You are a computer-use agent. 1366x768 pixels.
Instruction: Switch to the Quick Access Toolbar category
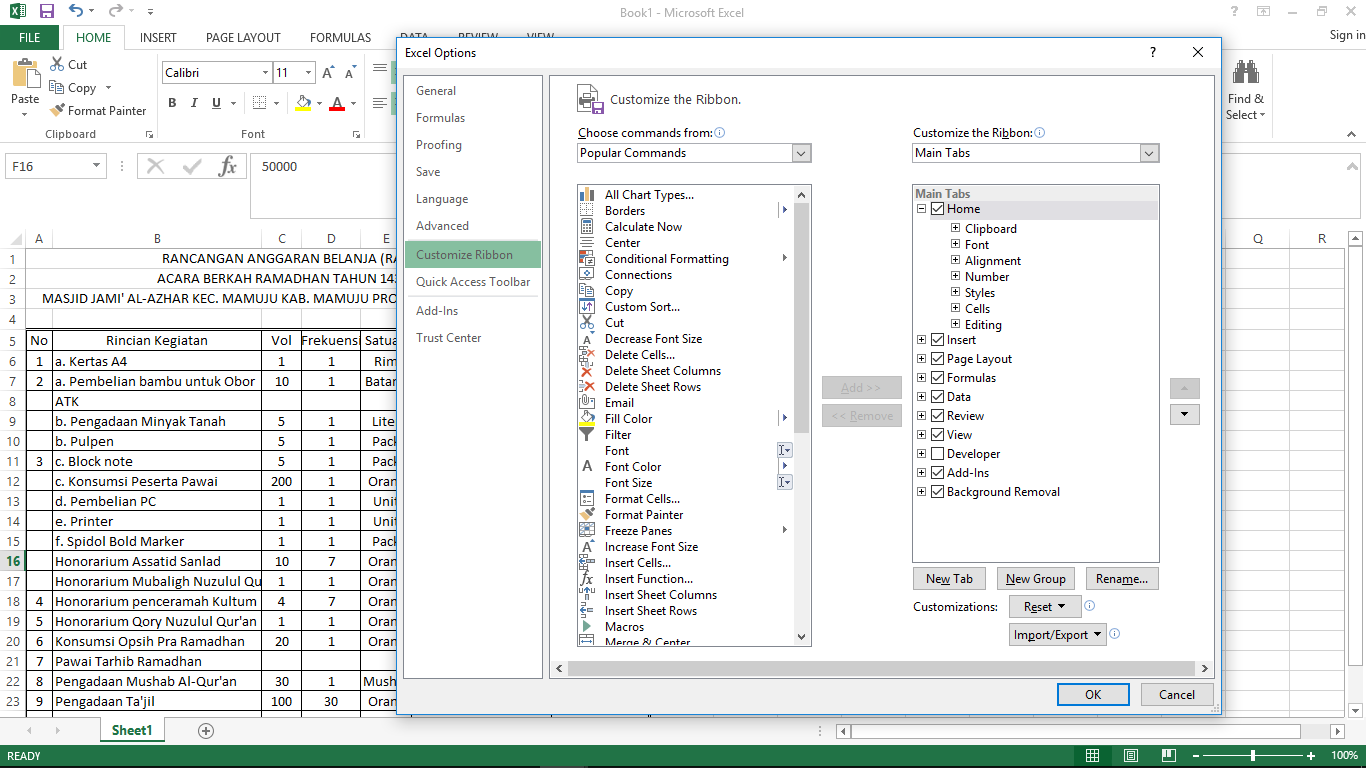[471, 281]
